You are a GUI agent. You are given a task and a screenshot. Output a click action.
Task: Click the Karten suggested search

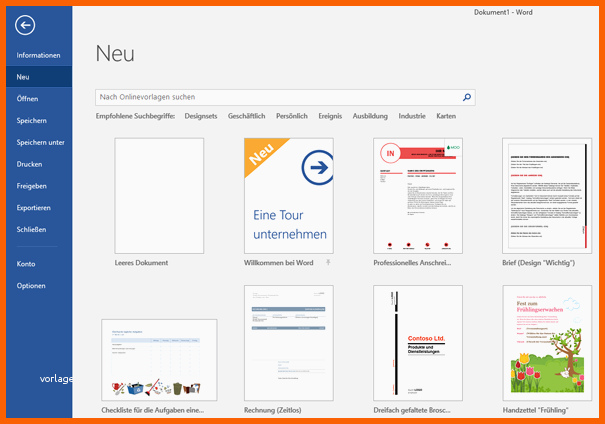coord(446,116)
